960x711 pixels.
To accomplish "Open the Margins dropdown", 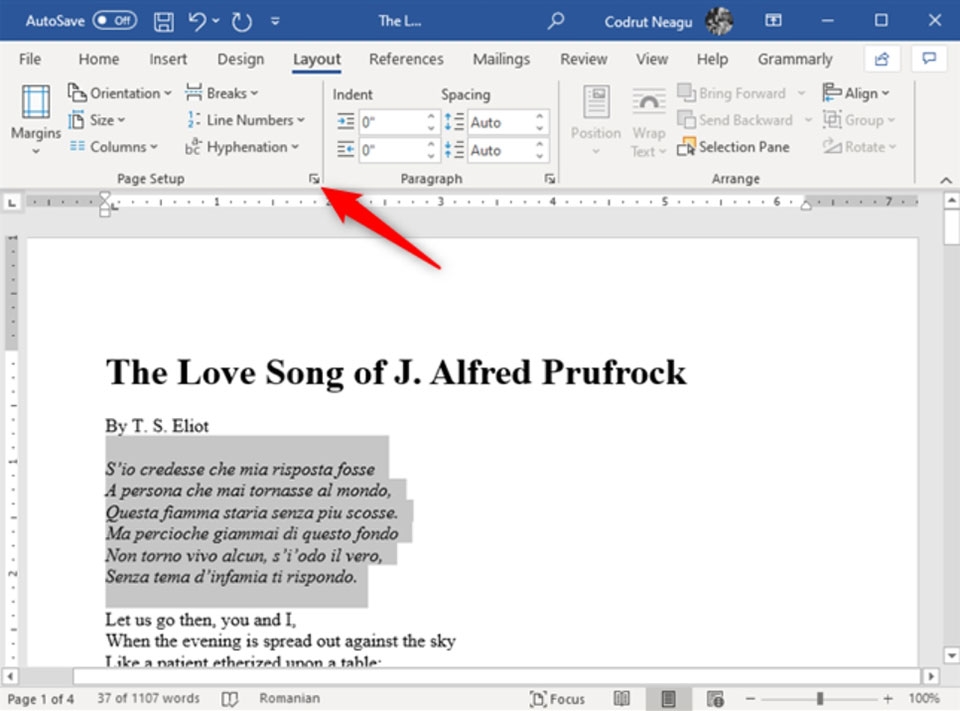I will (36, 119).
